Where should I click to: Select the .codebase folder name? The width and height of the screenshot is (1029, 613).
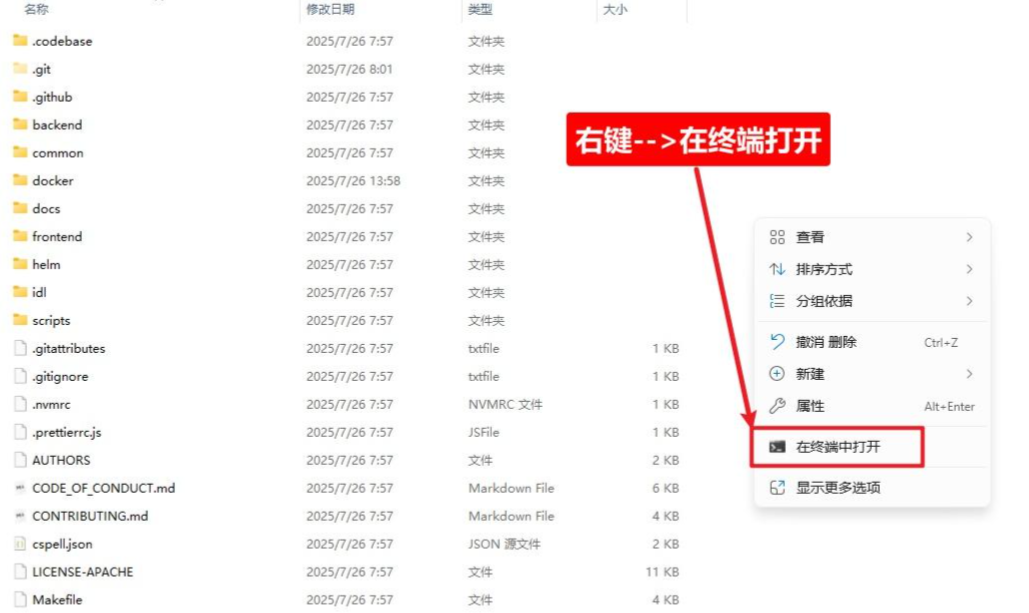pyautogui.click(x=62, y=41)
